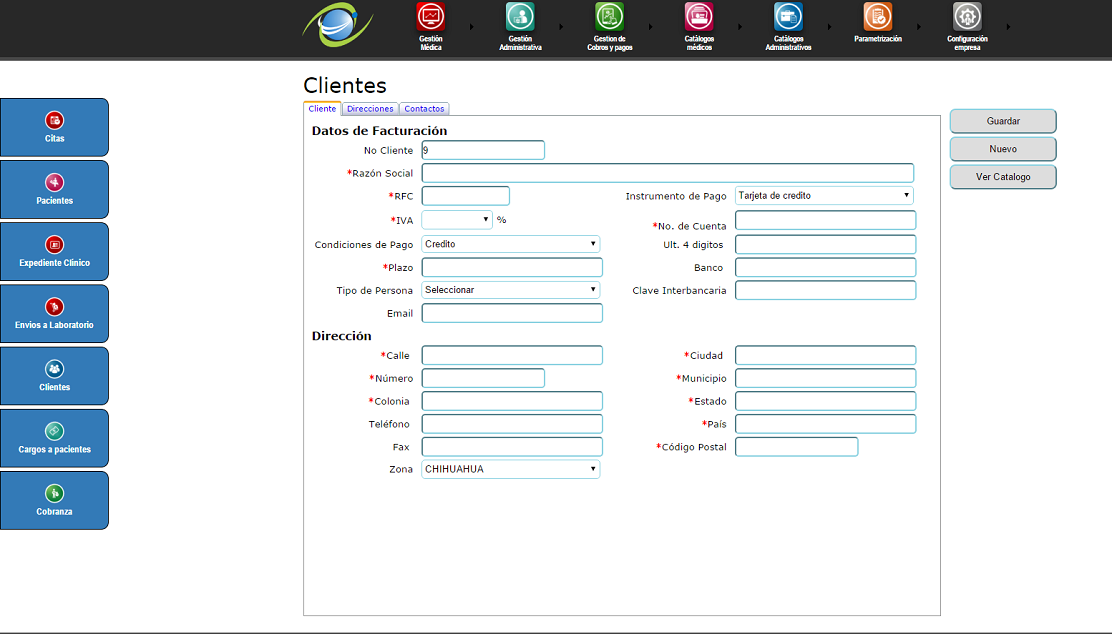Open Citas from the sidebar

[x=55, y=127]
